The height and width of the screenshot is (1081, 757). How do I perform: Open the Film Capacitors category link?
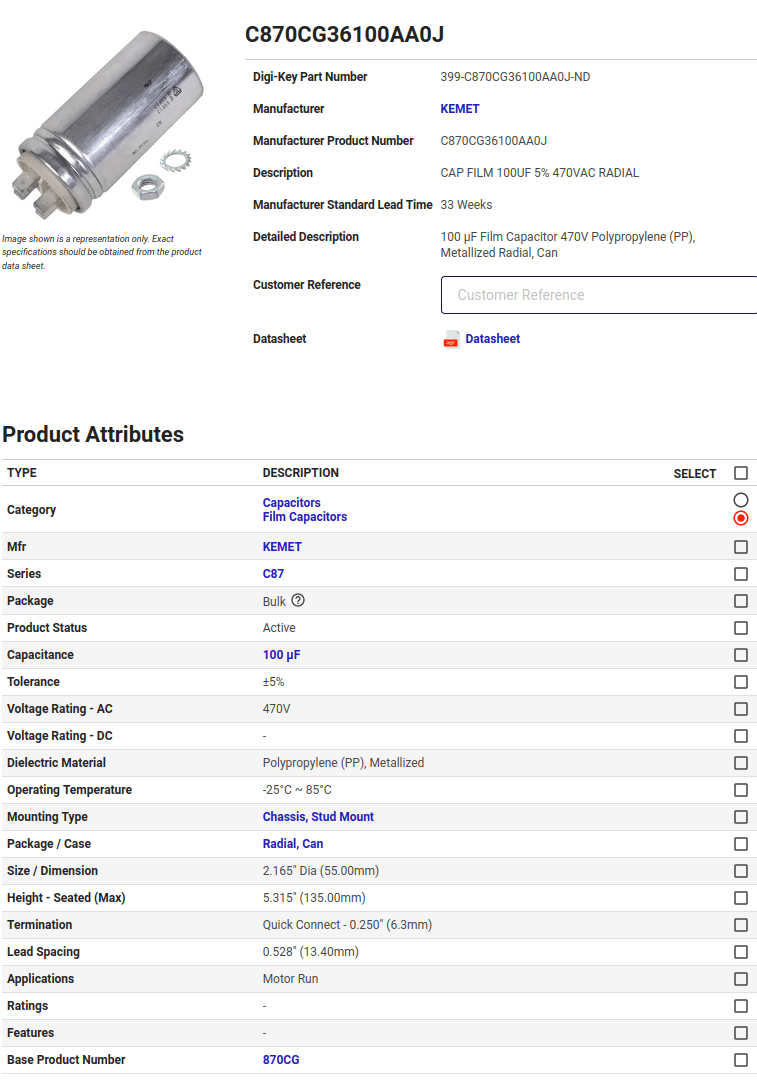click(305, 517)
